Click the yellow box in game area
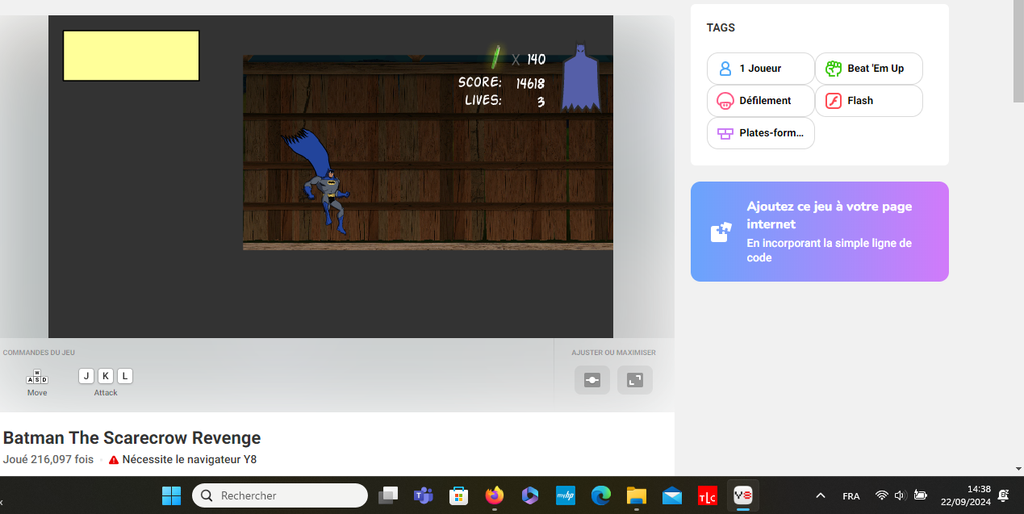 click(x=131, y=55)
